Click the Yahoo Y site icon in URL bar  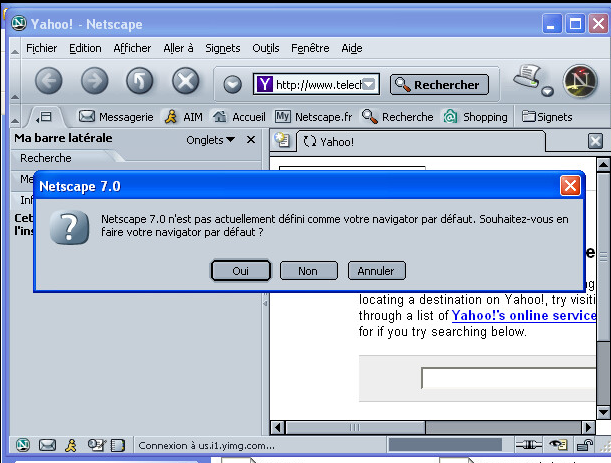pyautogui.click(x=265, y=84)
